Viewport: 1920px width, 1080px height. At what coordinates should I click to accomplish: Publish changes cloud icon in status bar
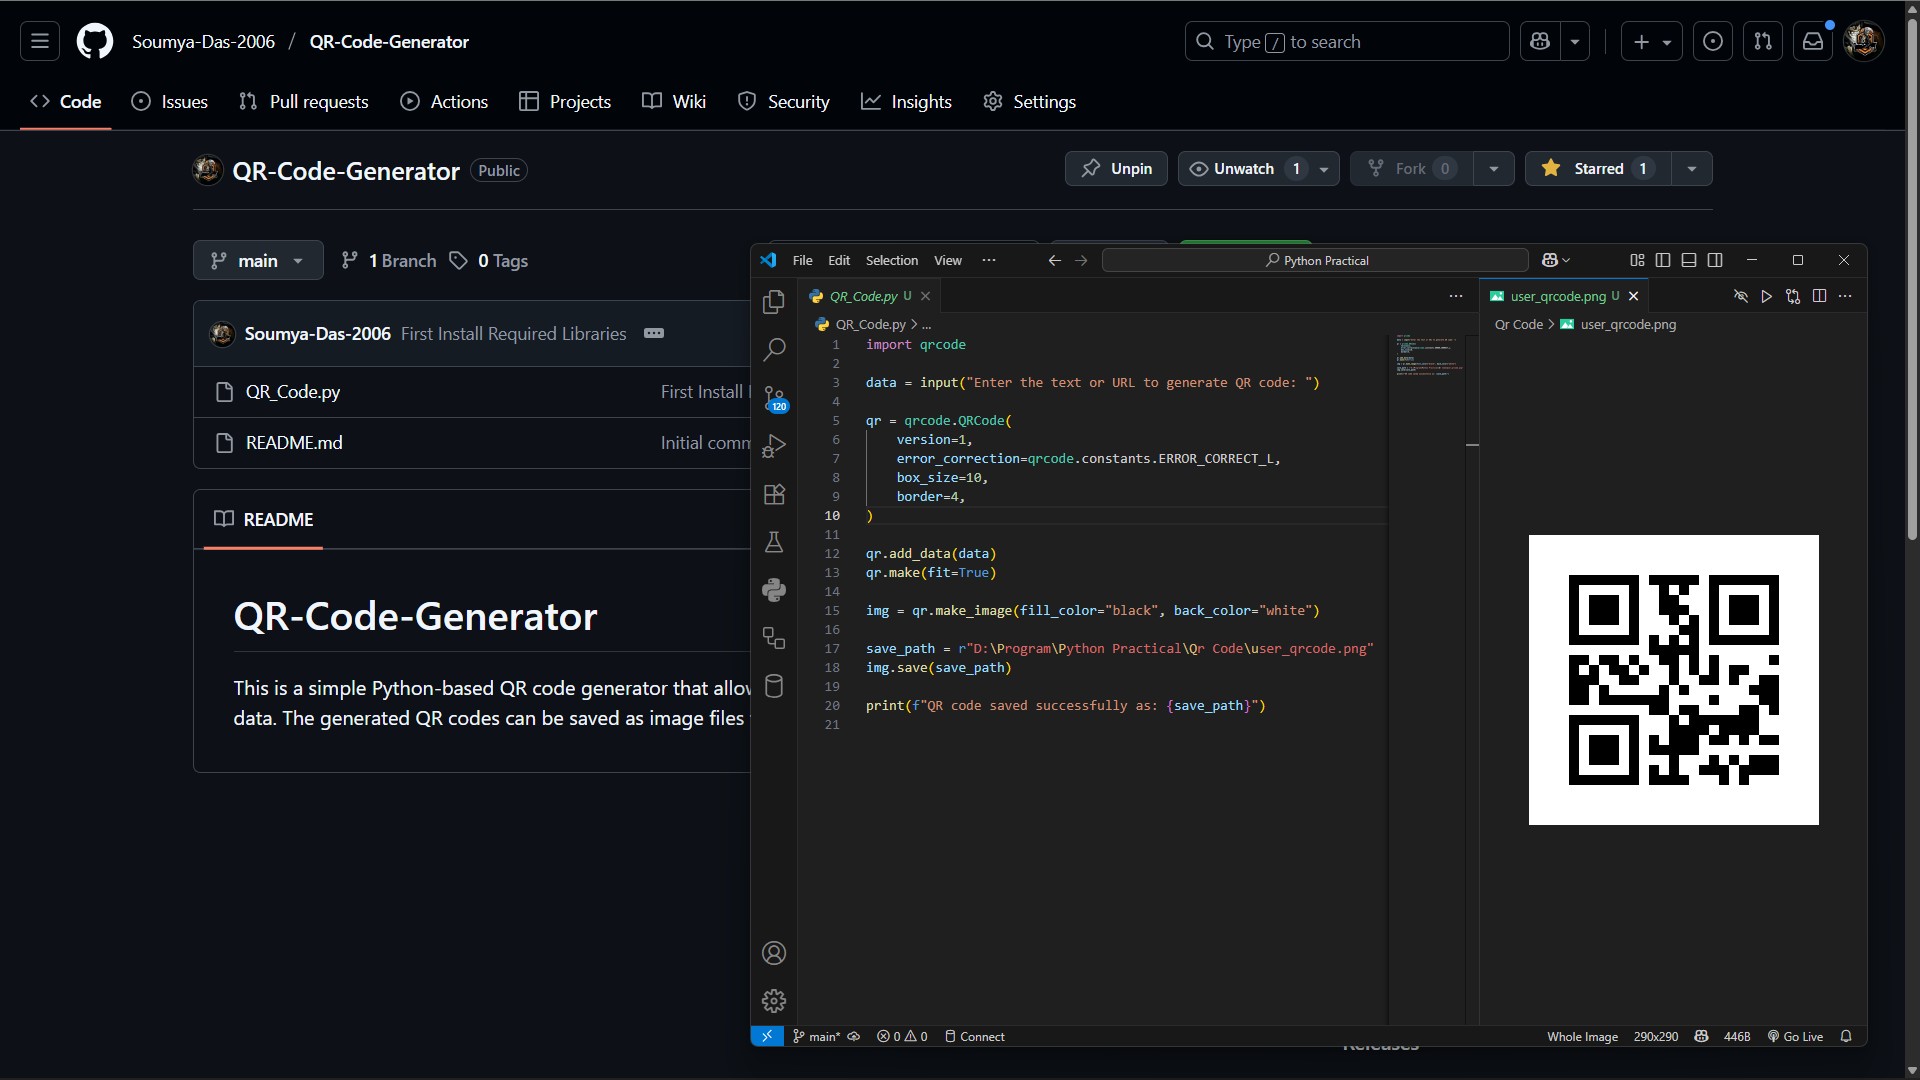click(x=854, y=1037)
